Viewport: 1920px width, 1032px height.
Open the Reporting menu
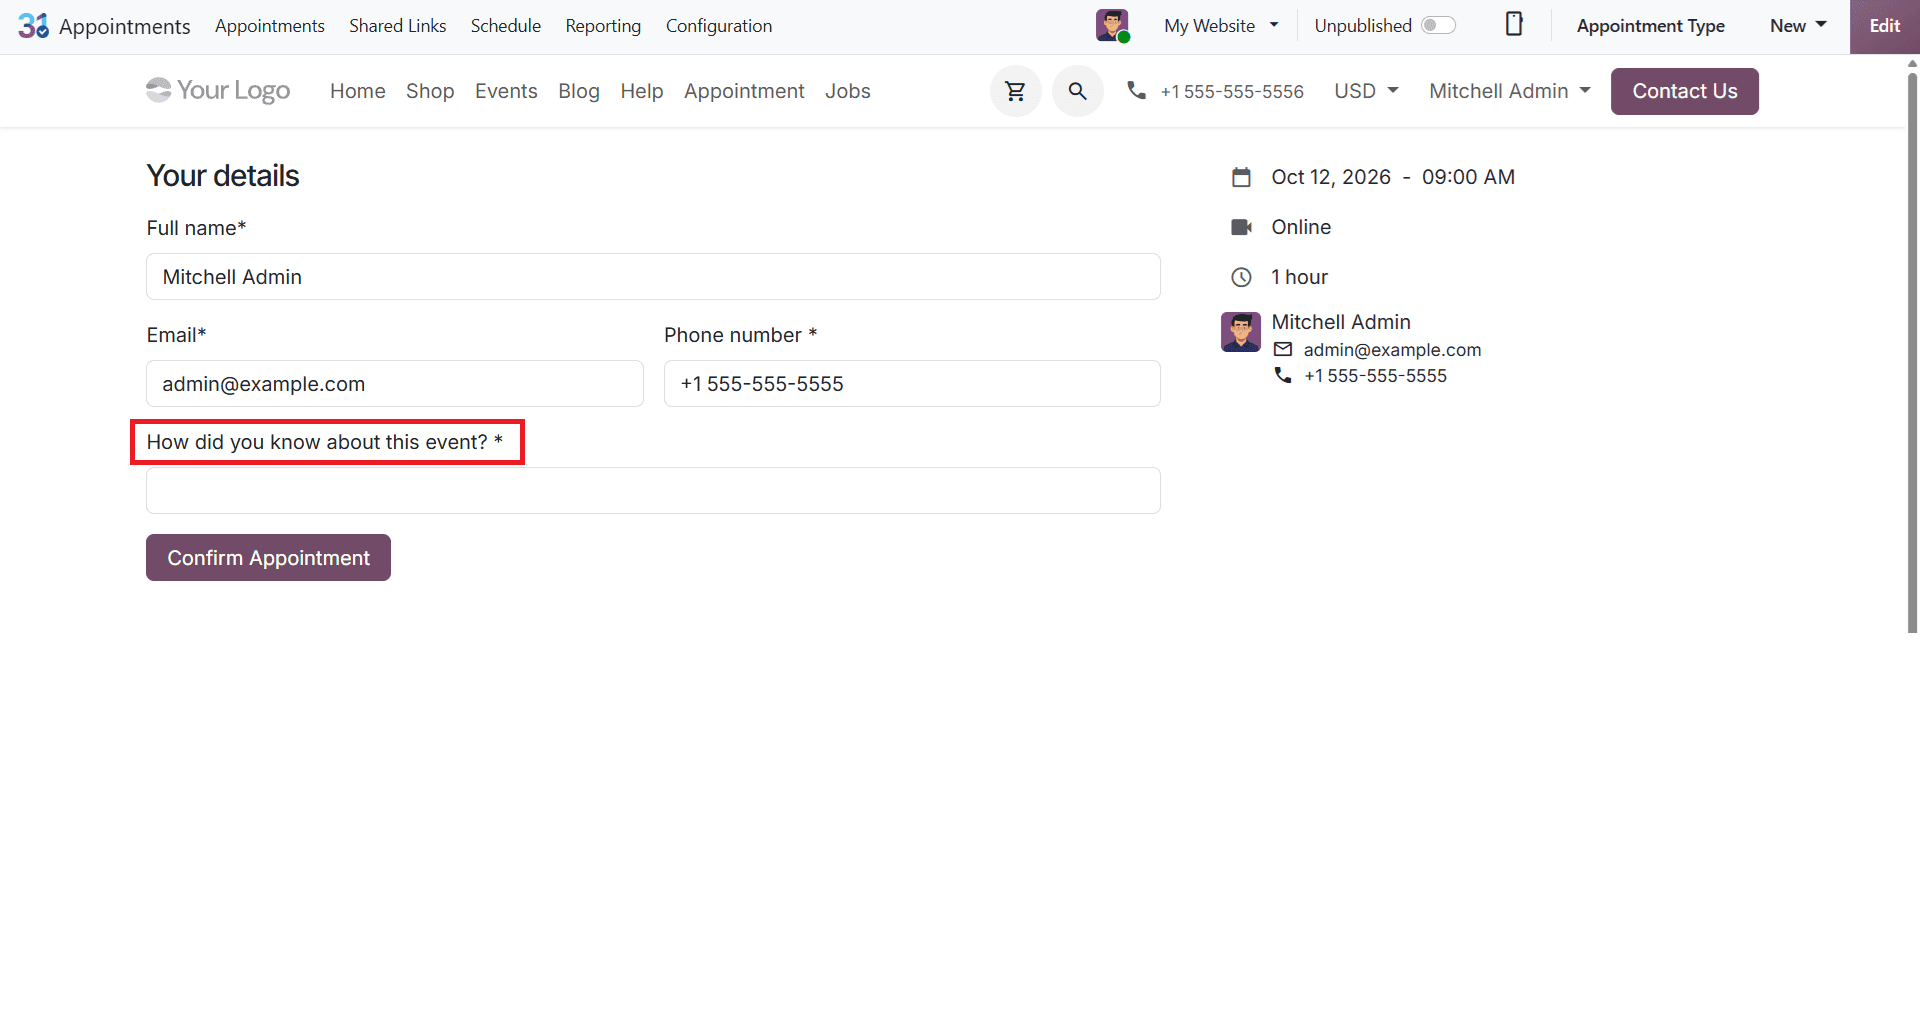click(x=603, y=26)
